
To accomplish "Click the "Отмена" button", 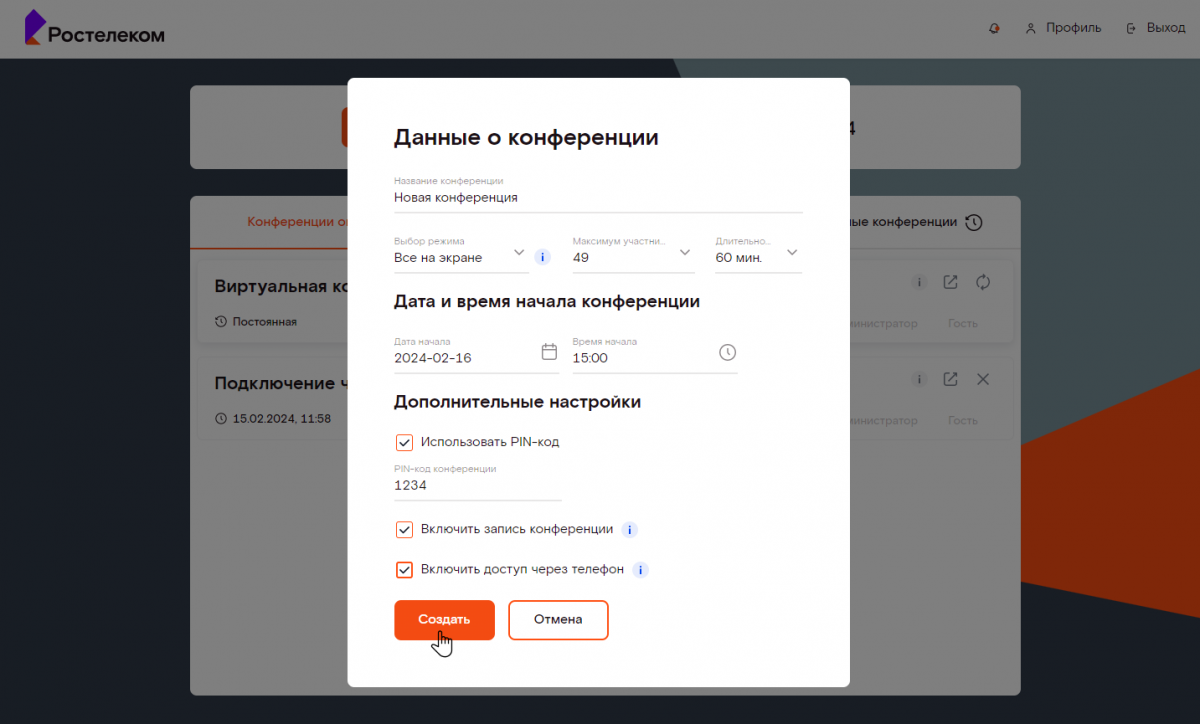I will pyautogui.click(x=558, y=620).
